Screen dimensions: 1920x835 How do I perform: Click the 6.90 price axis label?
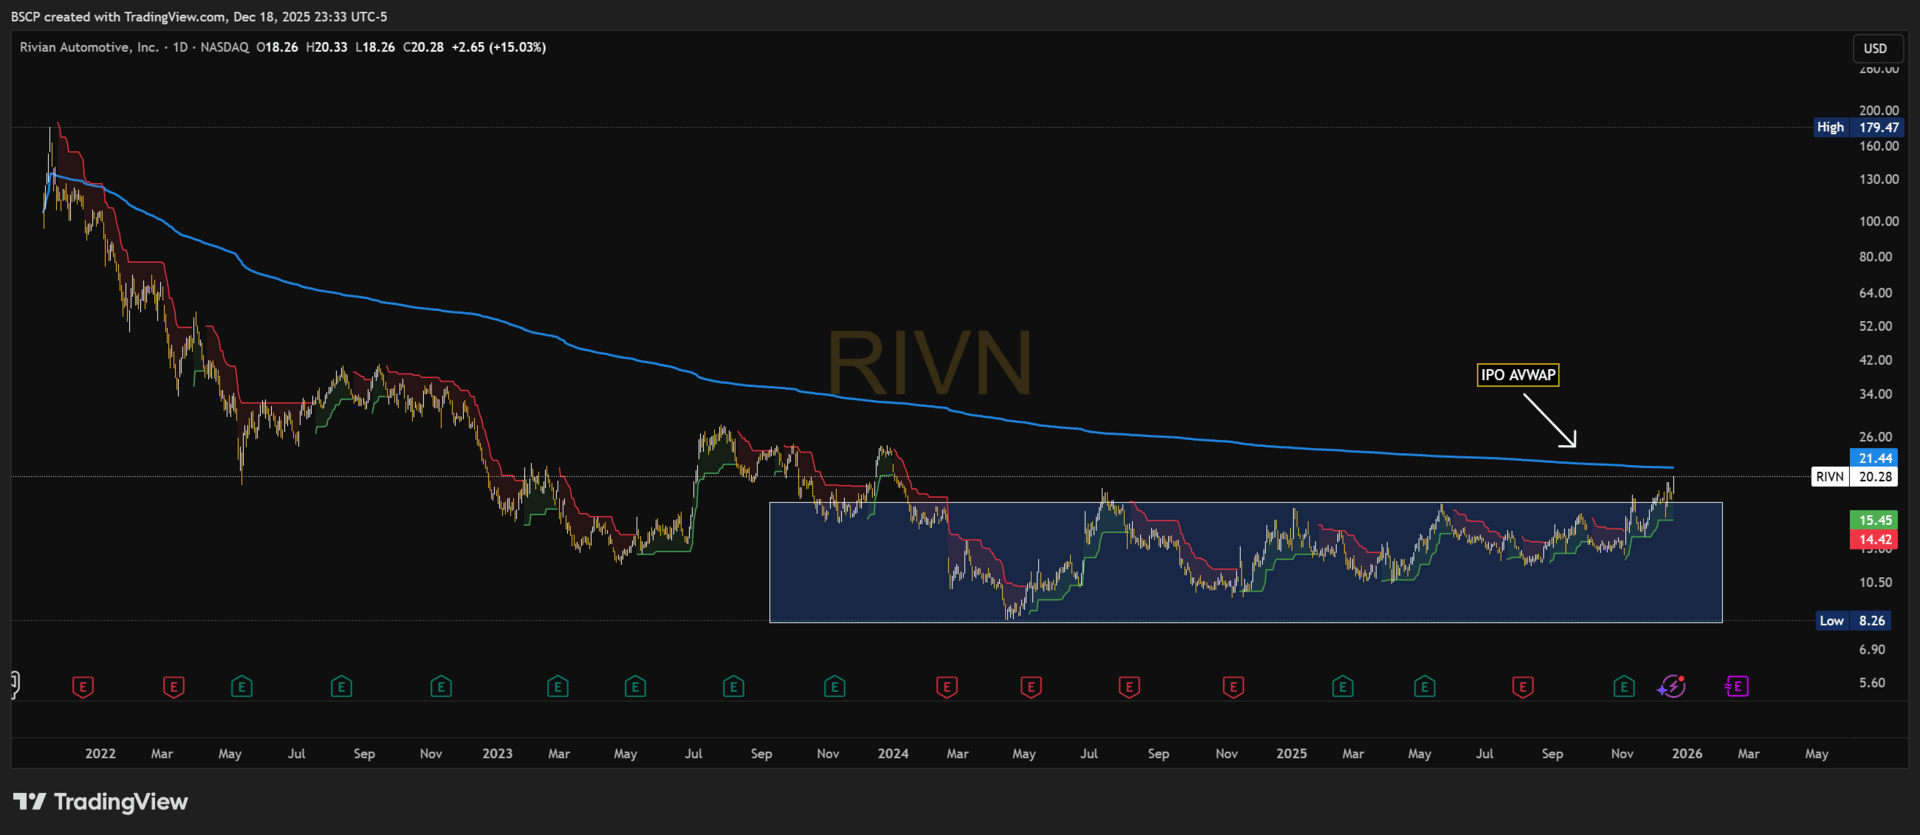pyautogui.click(x=1872, y=650)
